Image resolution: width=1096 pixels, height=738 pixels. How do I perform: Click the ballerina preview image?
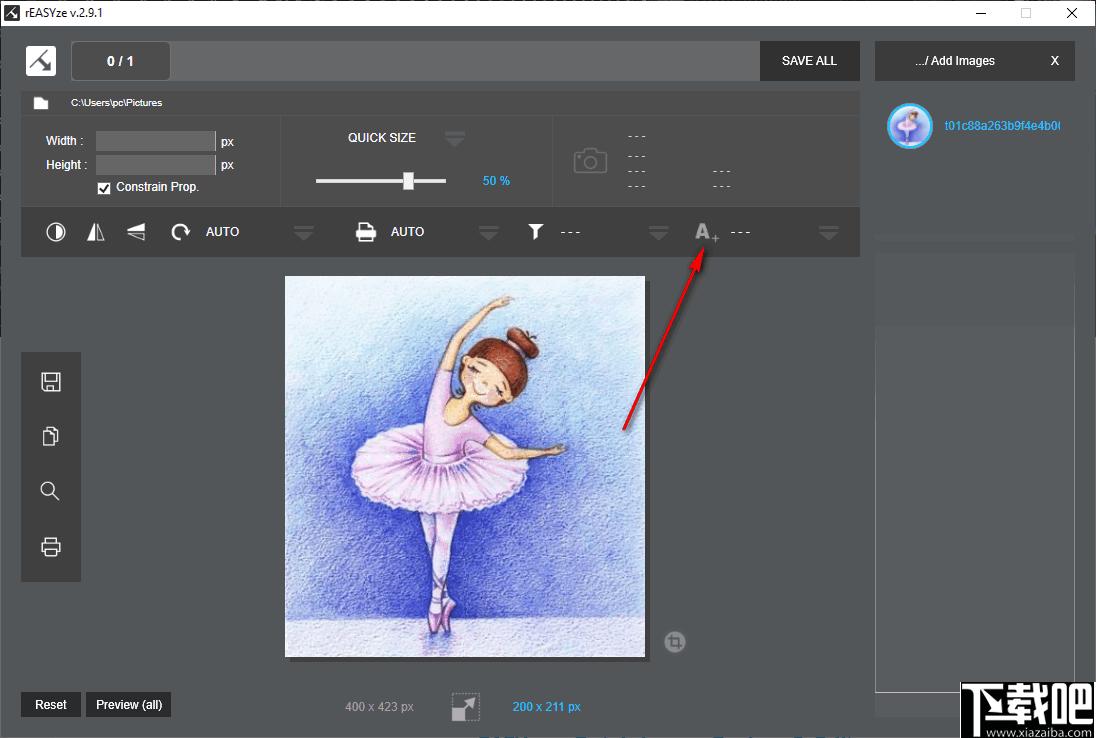click(x=465, y=466)
